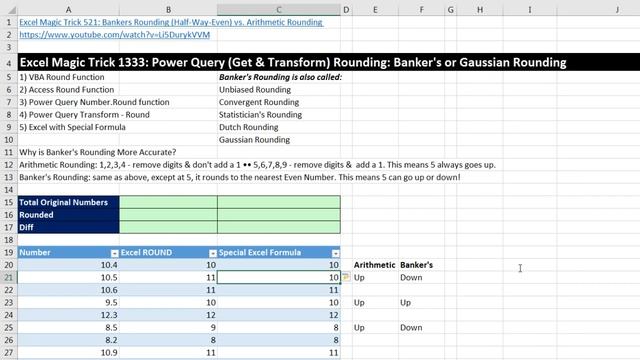640x360 pixels.
Task: Click green cell B17 in Diff row
Action: [x=169, y=227]
